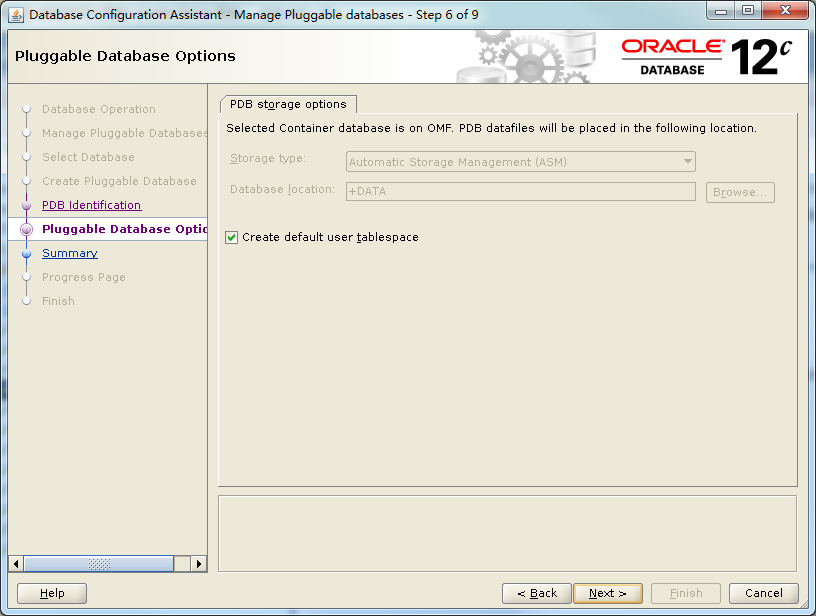
Task: Click the Browse button
Action: click(x=740, y=192)
